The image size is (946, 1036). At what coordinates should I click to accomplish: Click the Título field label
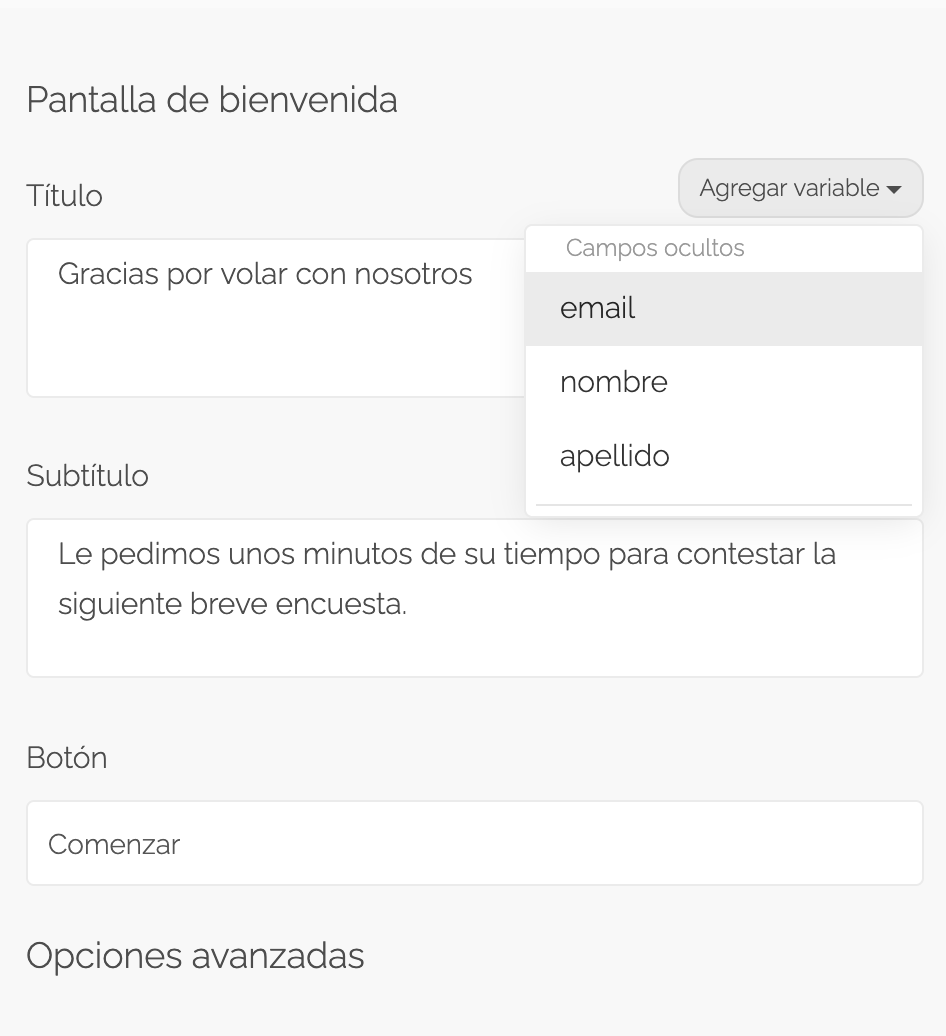coord(65,196)
